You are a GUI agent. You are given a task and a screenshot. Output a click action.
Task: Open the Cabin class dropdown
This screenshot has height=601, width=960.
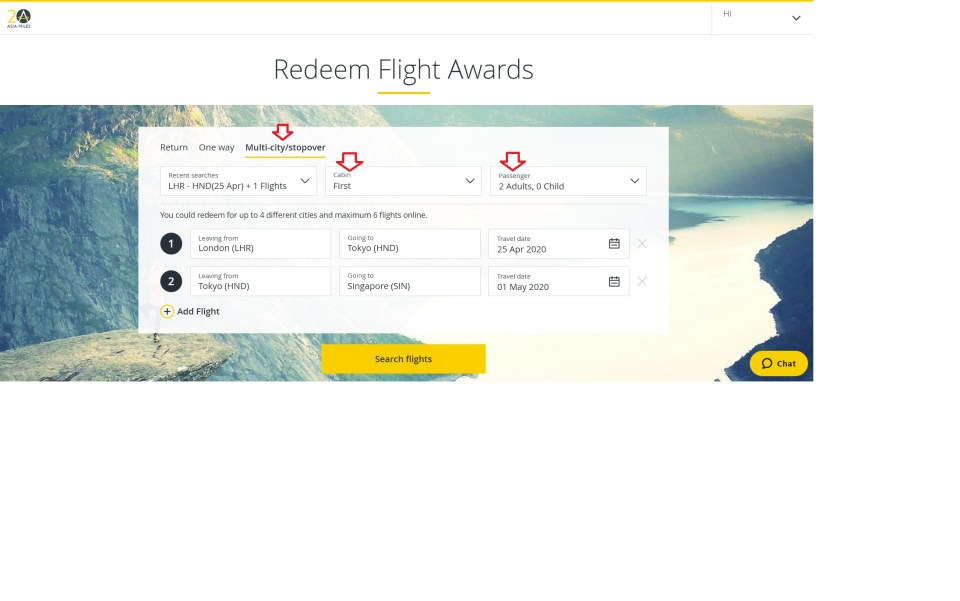tap(404, 181)
